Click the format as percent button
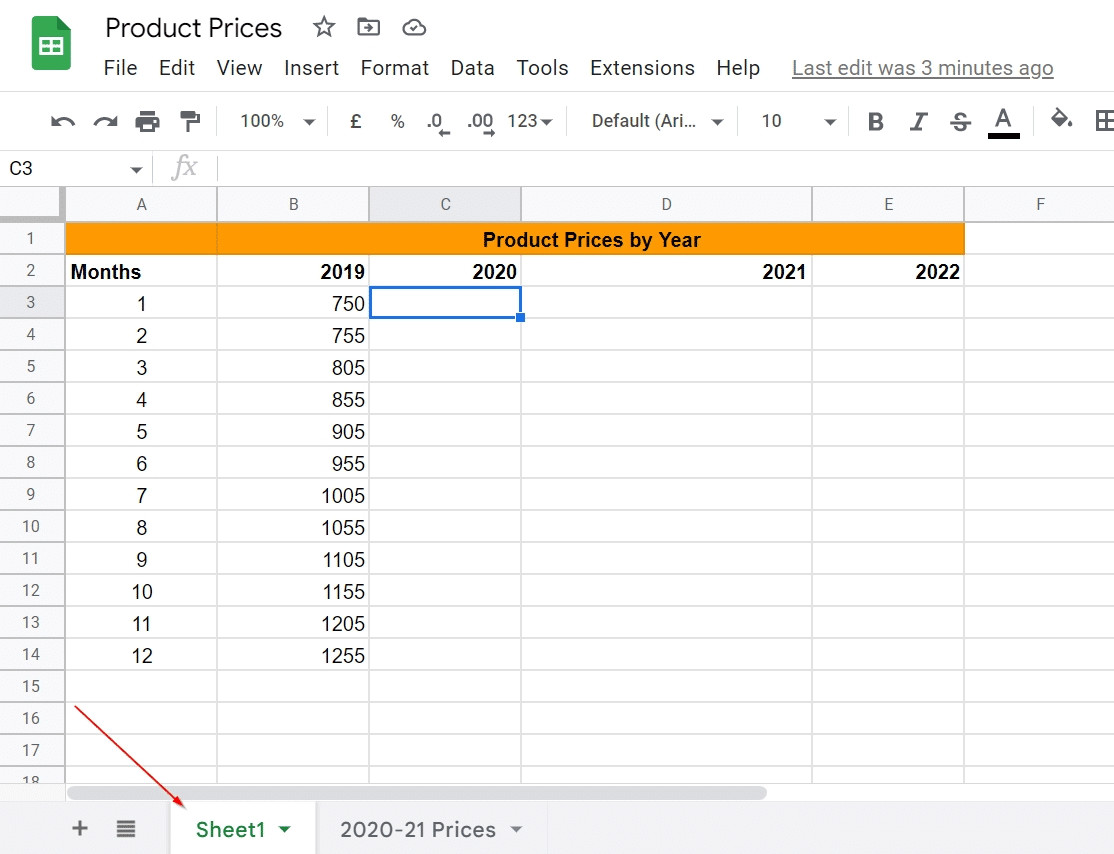1114x854 pixels. click(x=398, y=122)
